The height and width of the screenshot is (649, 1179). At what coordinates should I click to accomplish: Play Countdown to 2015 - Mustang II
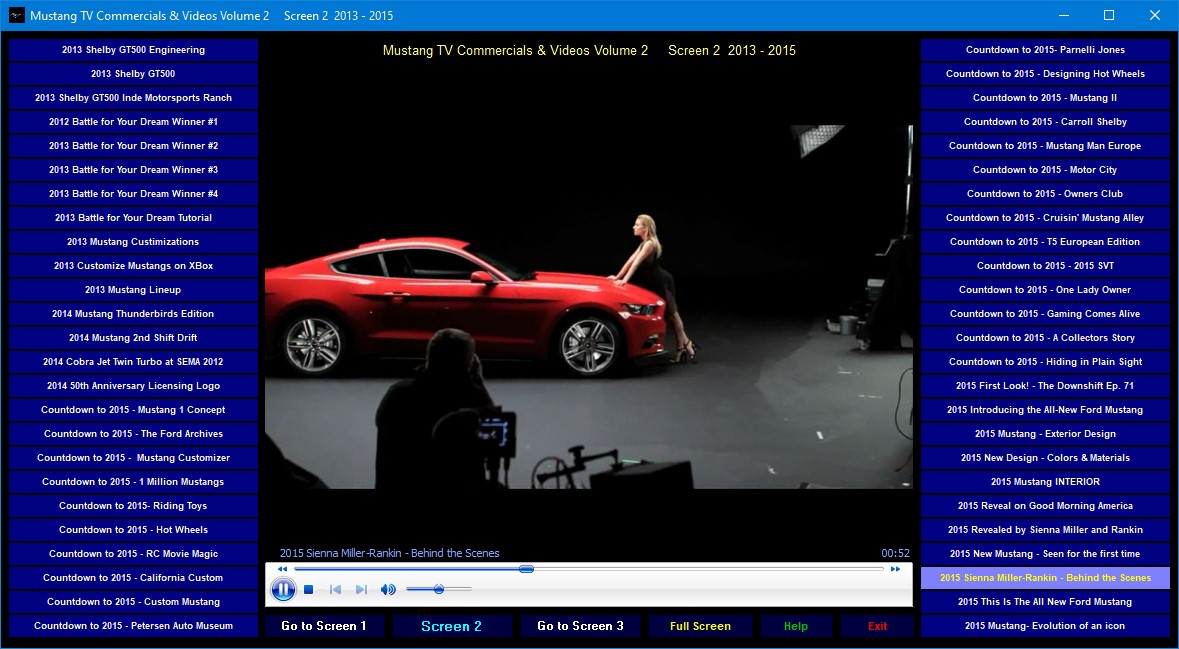[1045, 98]
